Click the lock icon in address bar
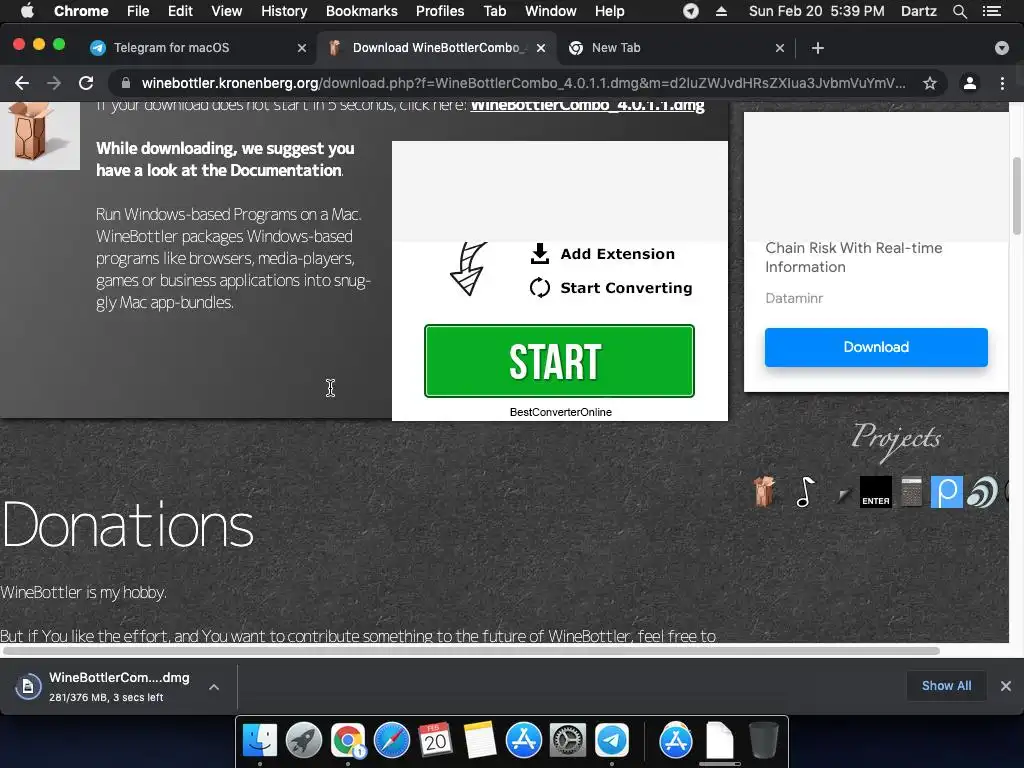Image resolution: width=1024 pixels, height=768 pixels. tap(126, 83)
